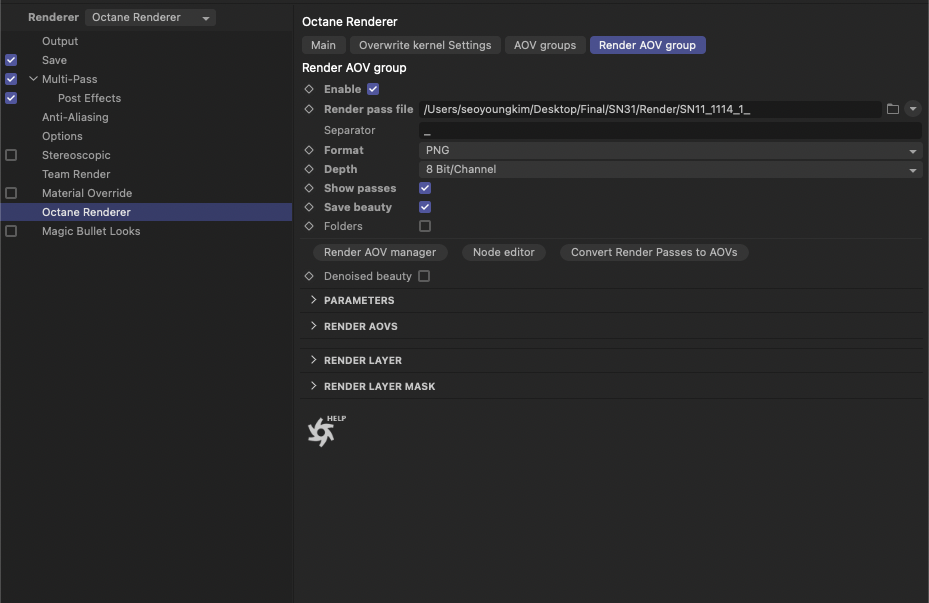Click keyframe diamond next to Format
The image size is (929, 603).
[x=309, y=150]
